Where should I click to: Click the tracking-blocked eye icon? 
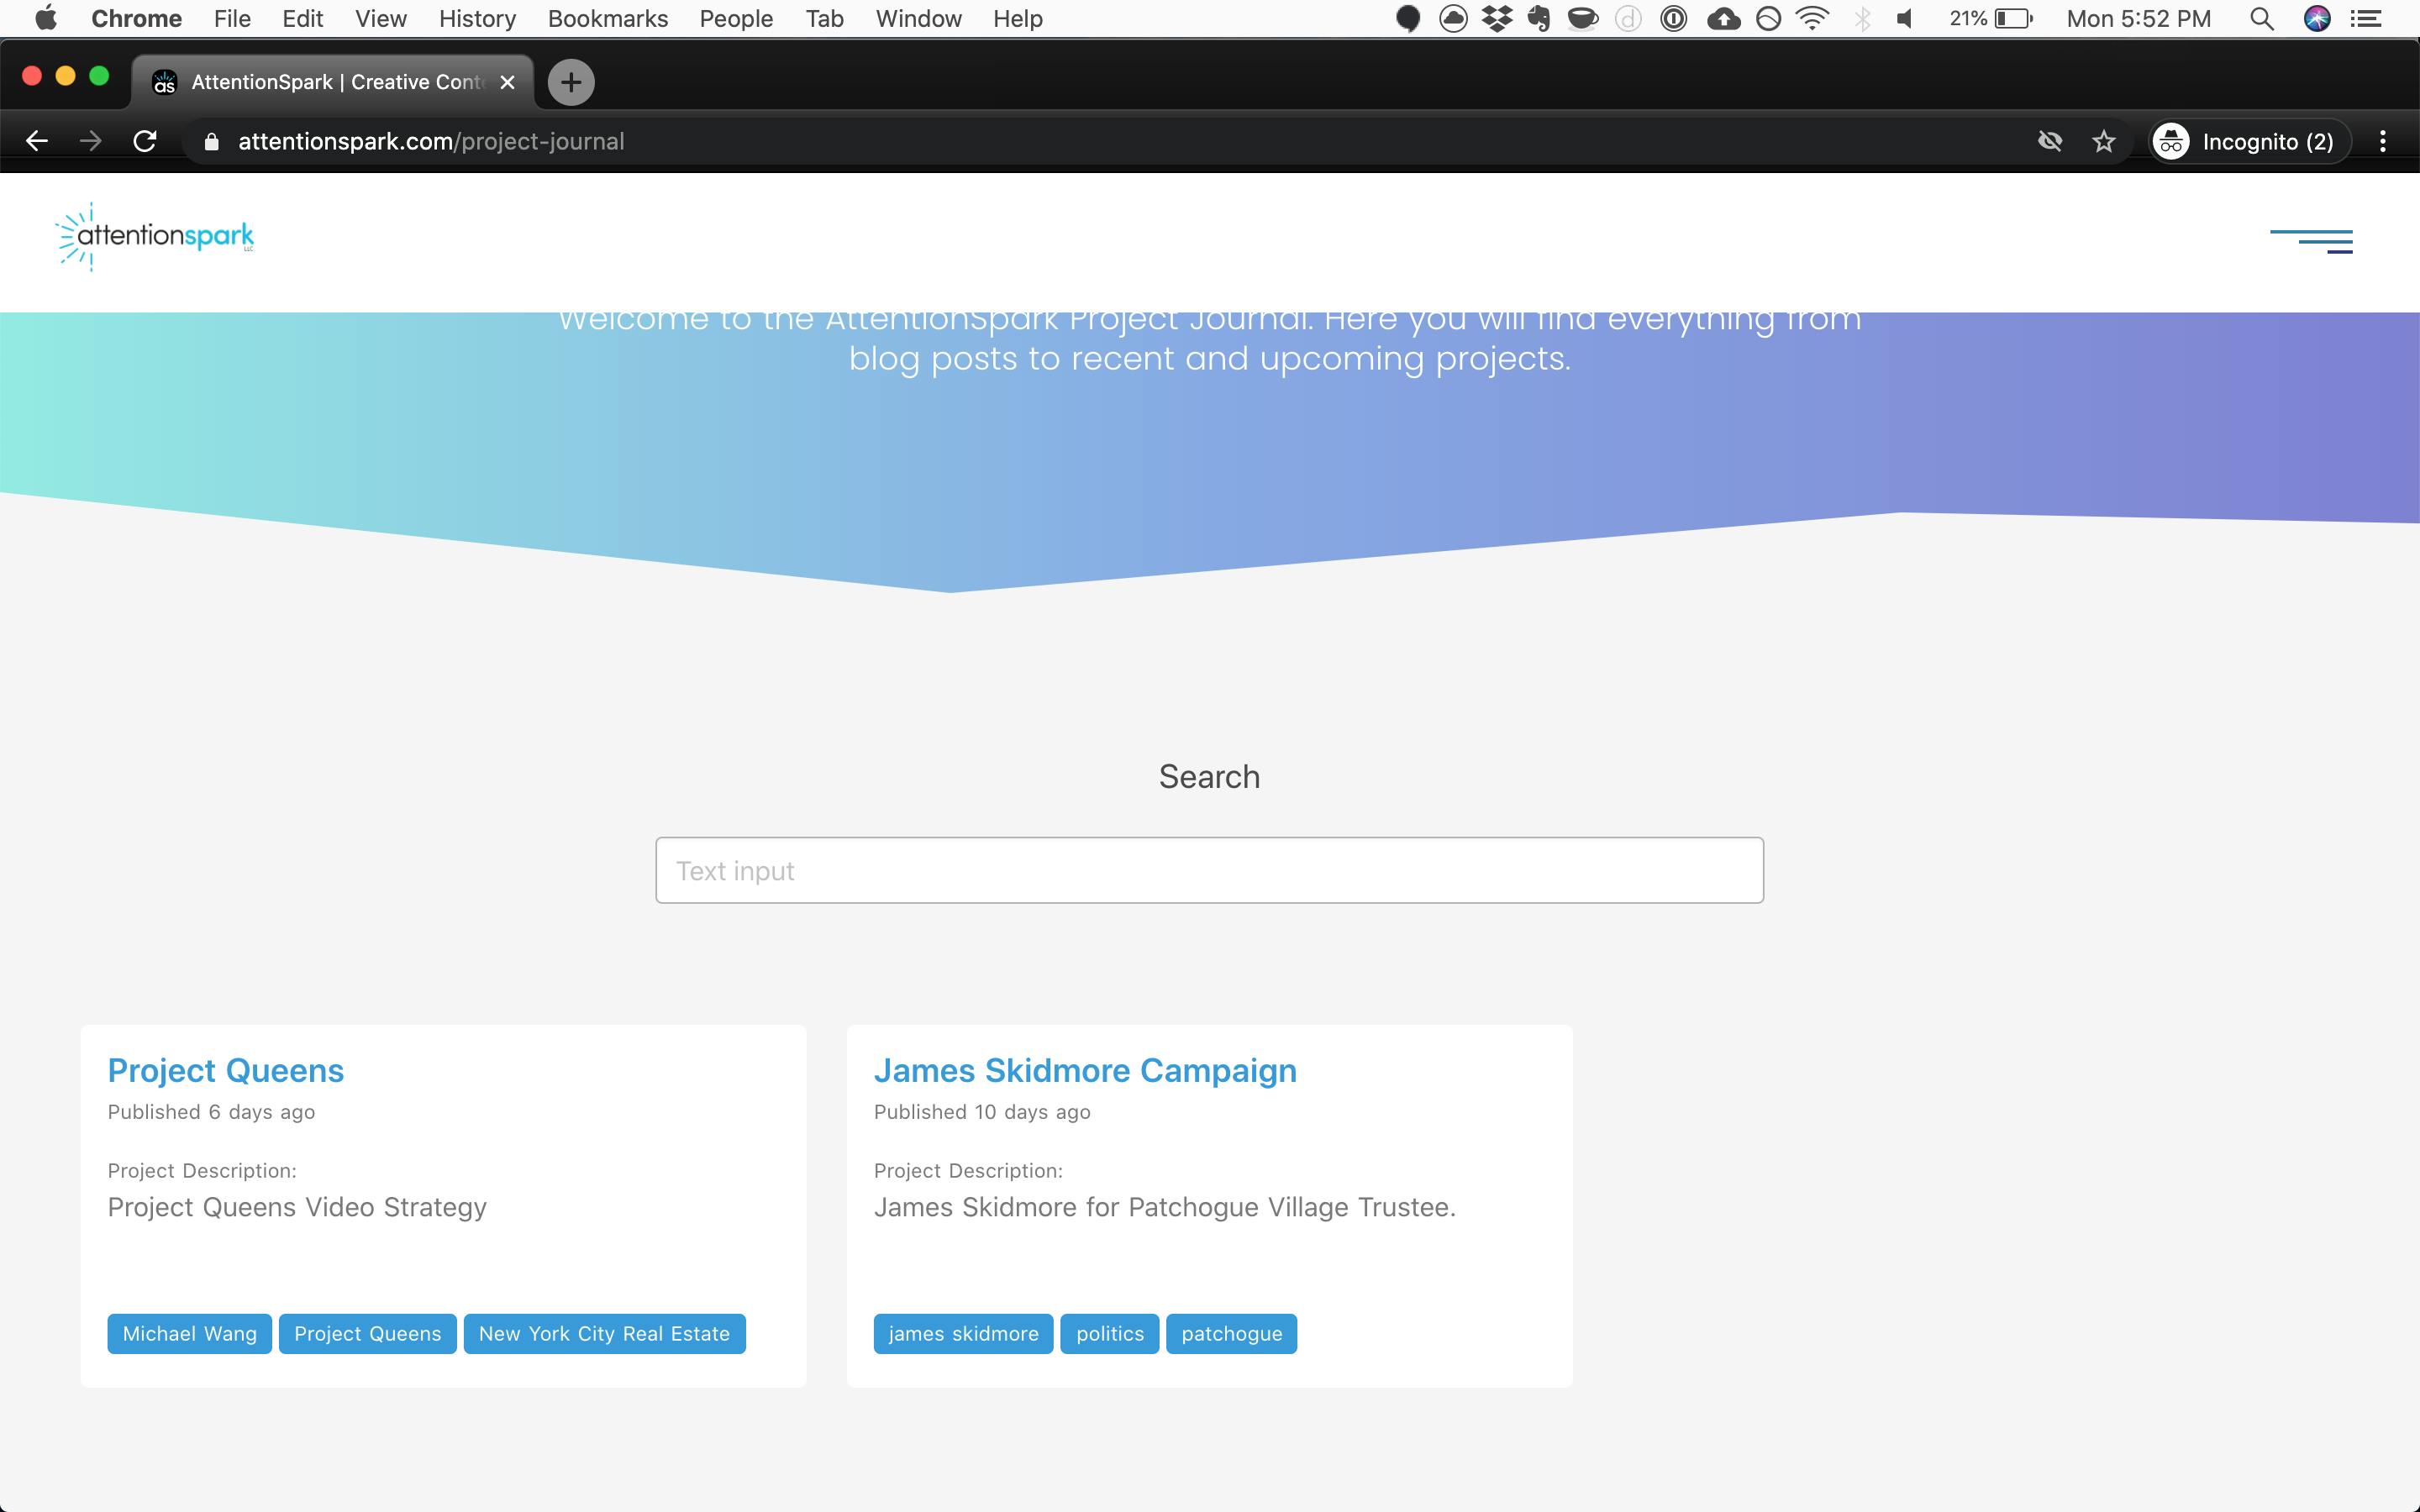click(2050, 141)
